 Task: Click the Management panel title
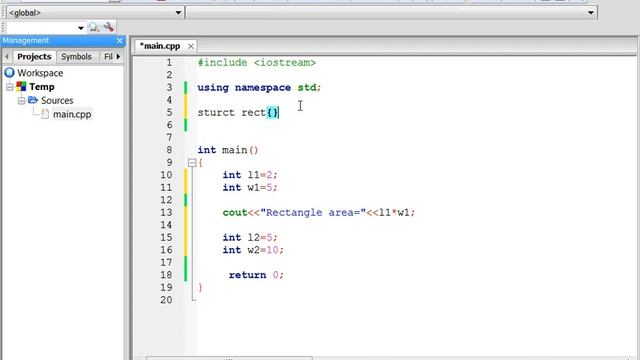point(26,40)
